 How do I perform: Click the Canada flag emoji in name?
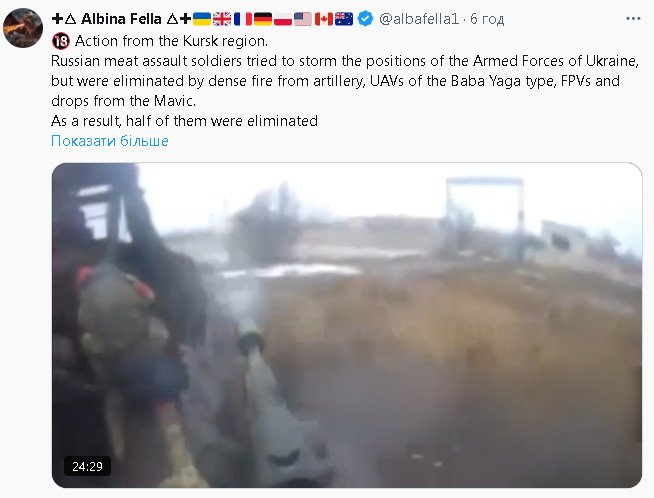coord(324,19)
